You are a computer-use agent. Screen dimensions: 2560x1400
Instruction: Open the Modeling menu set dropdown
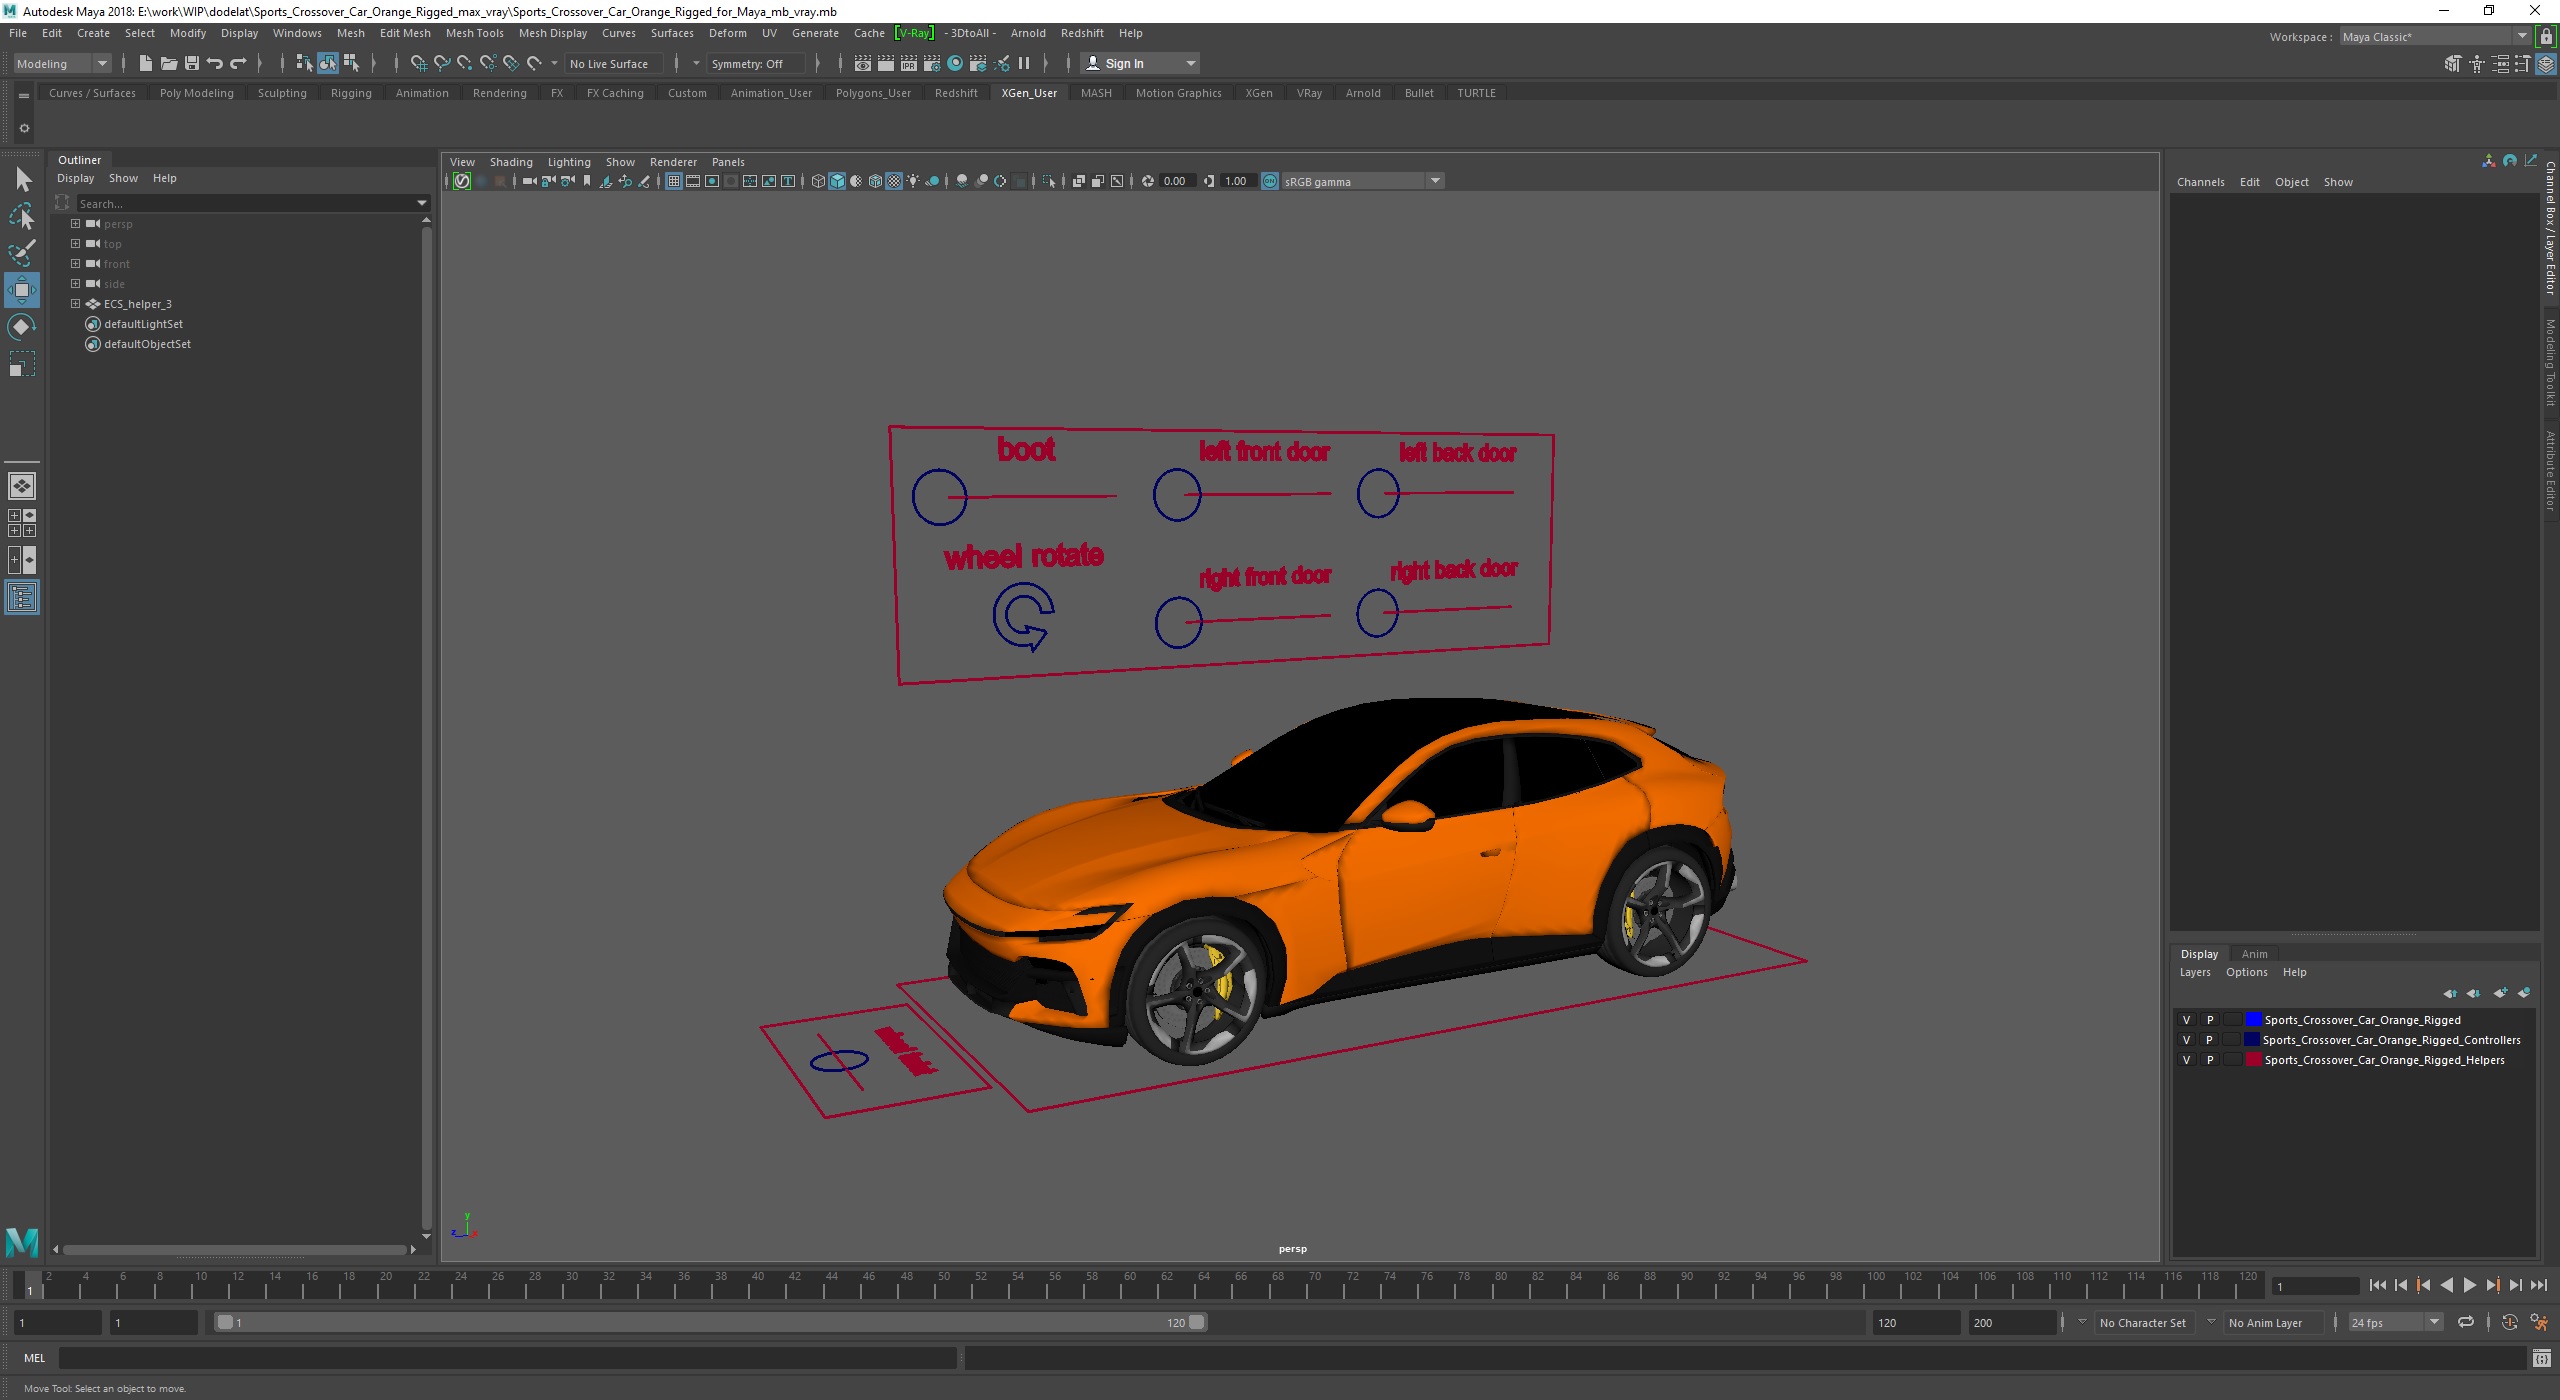coord(62,64)
